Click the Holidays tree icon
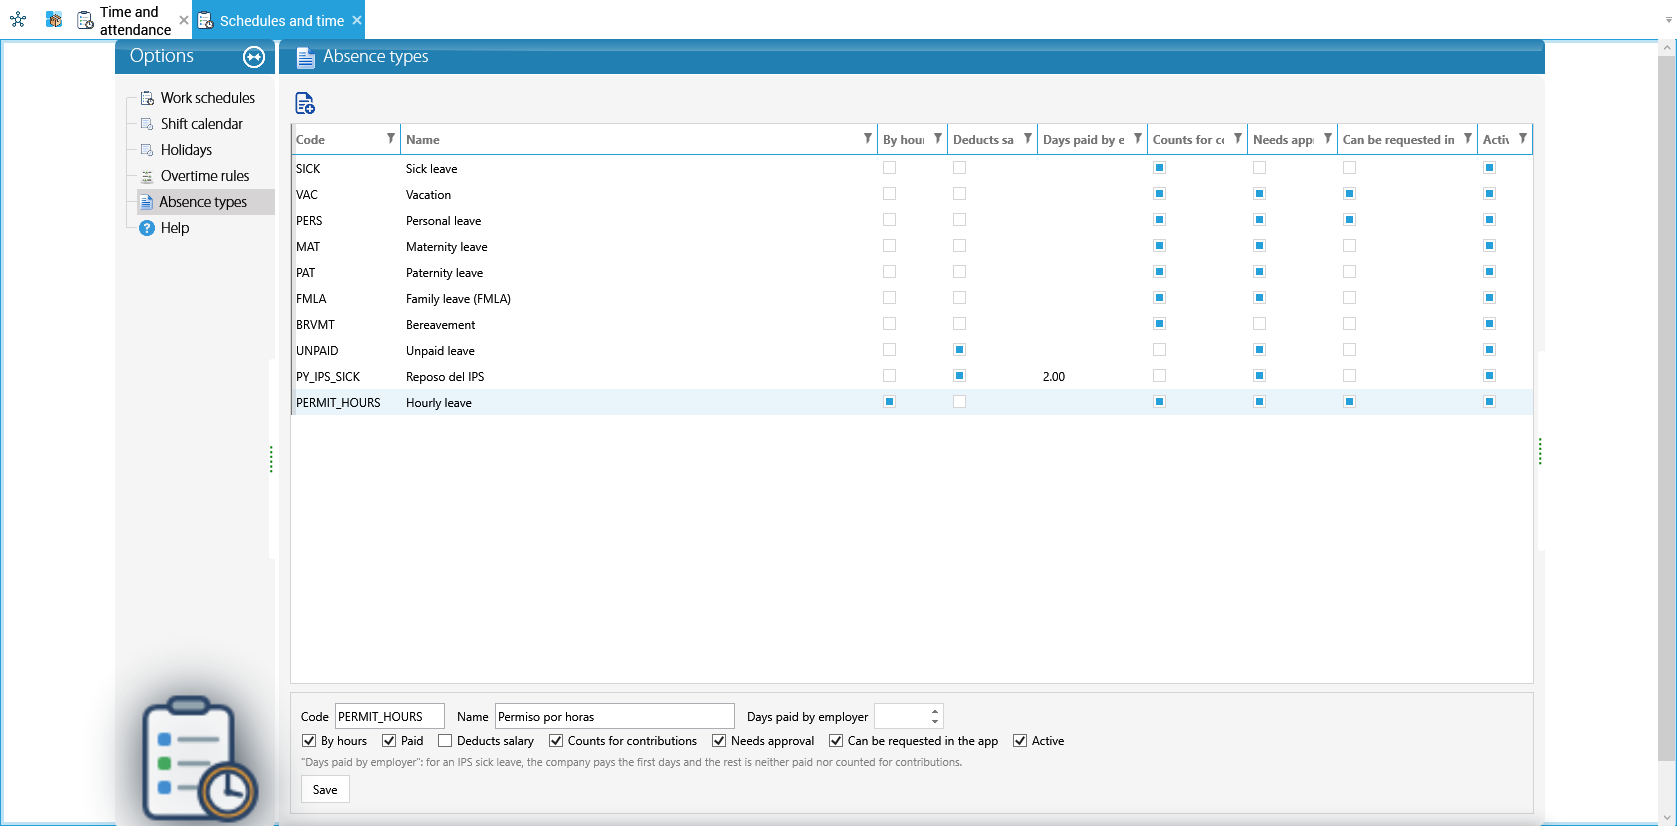This screenshot has height=826, width=1677. [x=147, y=150]
